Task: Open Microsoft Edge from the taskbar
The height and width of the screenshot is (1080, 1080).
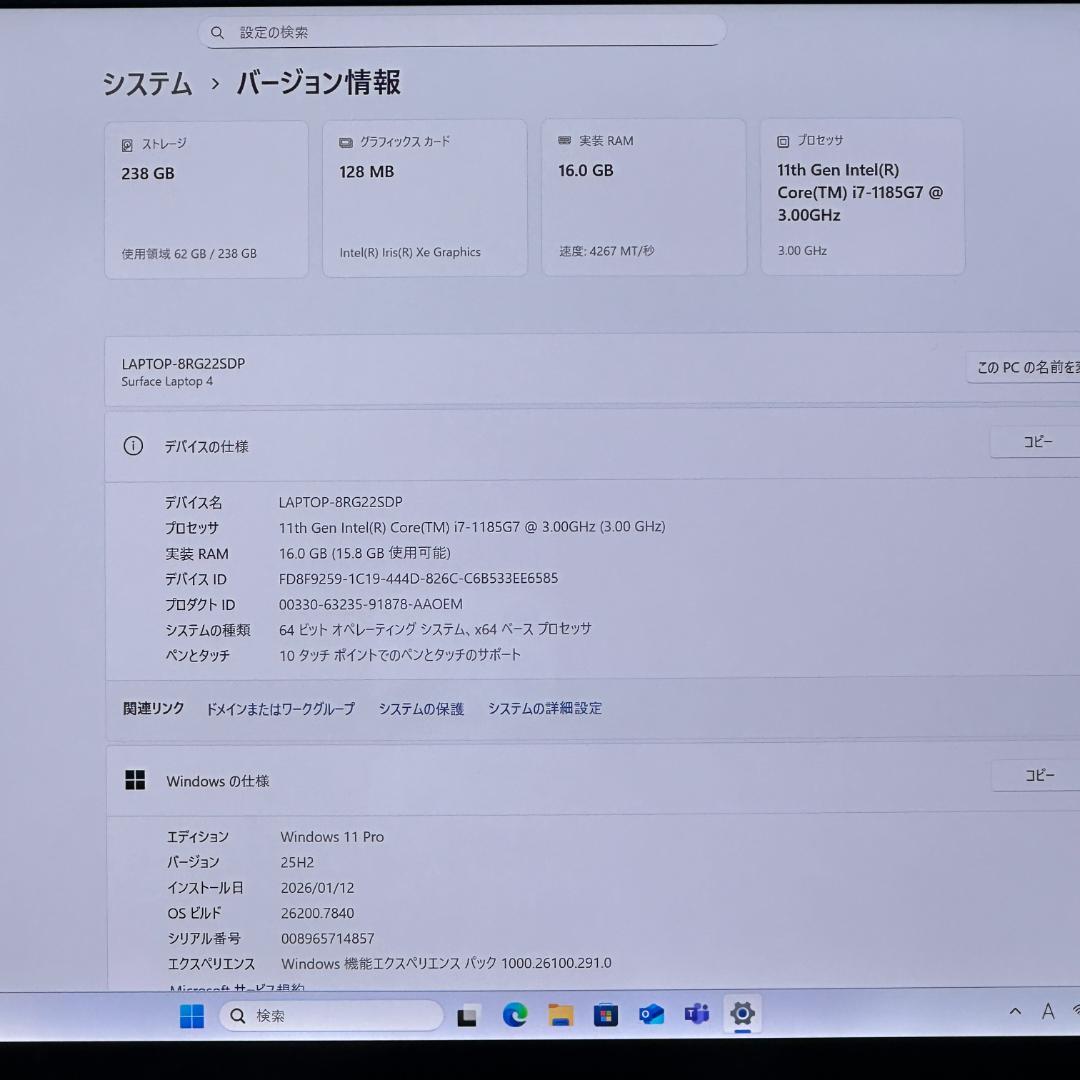Action: pyautogui.click(x=514, y=1014)
